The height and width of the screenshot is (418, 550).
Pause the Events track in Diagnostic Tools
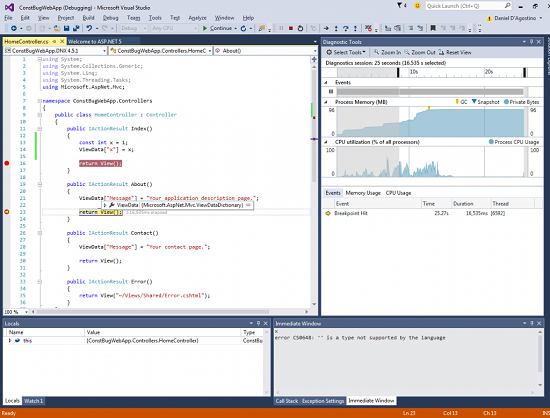[330, 92]
